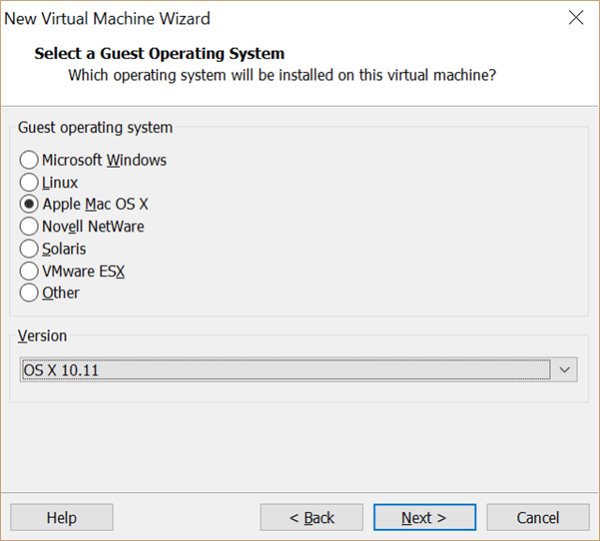
Task: Go back with the Back button
Action: [x=311, y=517]
